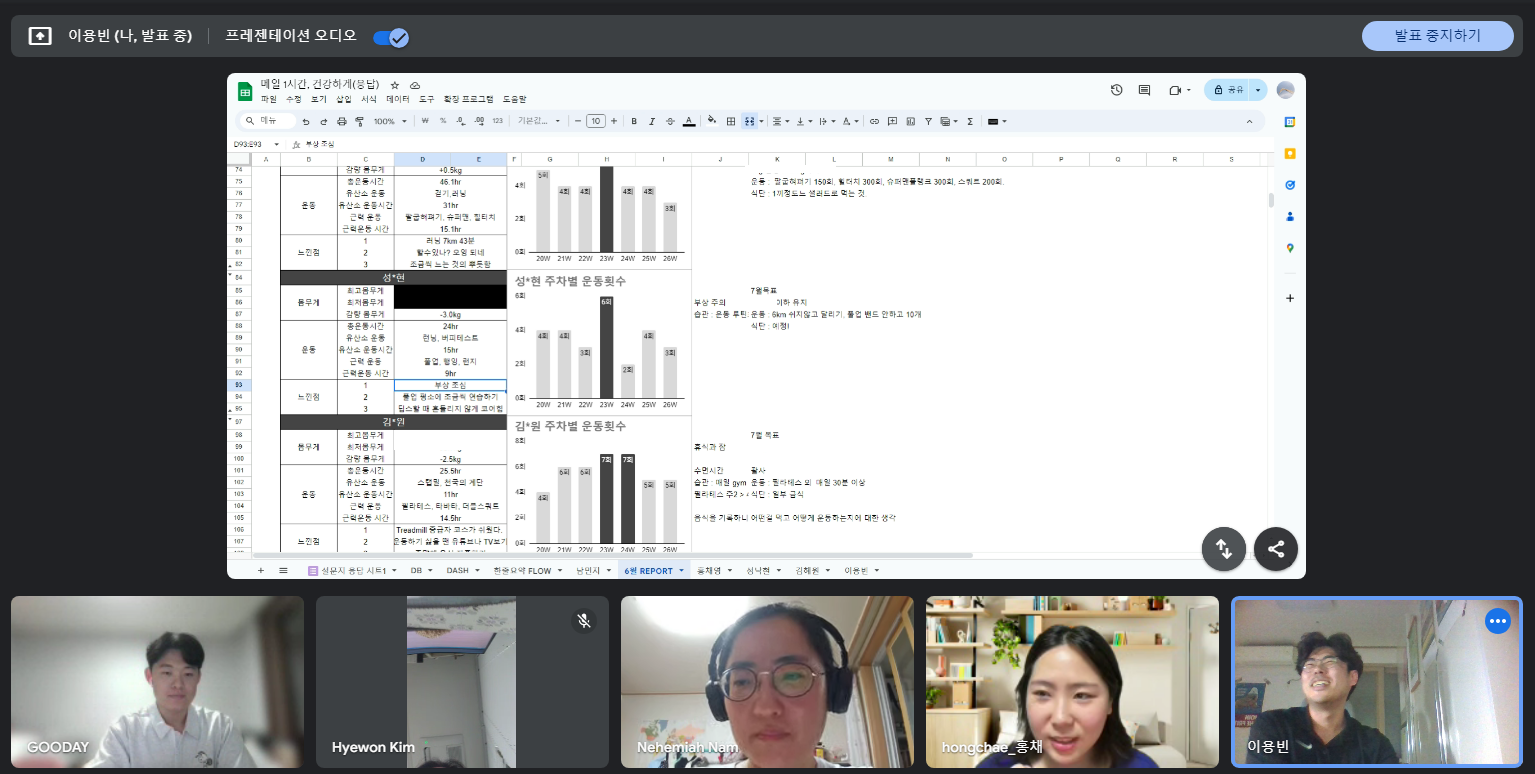Open the text color picker
This screenshot has width=1535, height=774.
click(689, 121)
